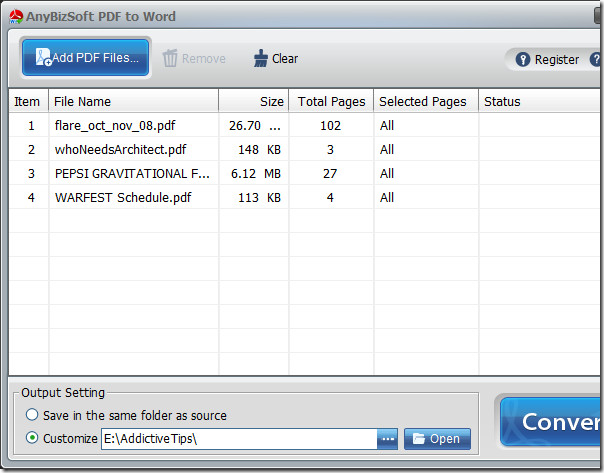Click the Remove trash can icon
This screenshot has width=604, height=473.
click(x=170, y=58)
